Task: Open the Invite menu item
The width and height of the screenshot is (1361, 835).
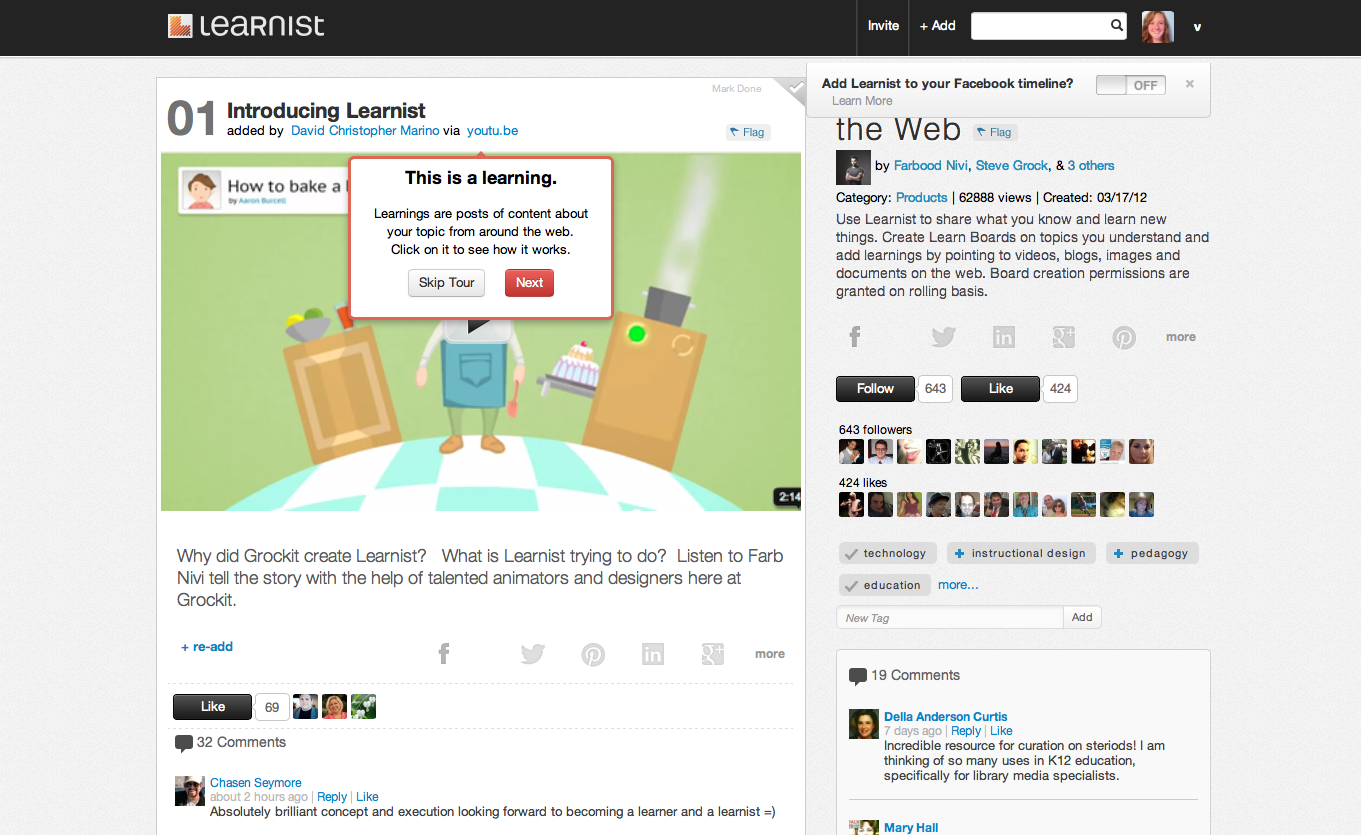Action: tap(883, 26)
